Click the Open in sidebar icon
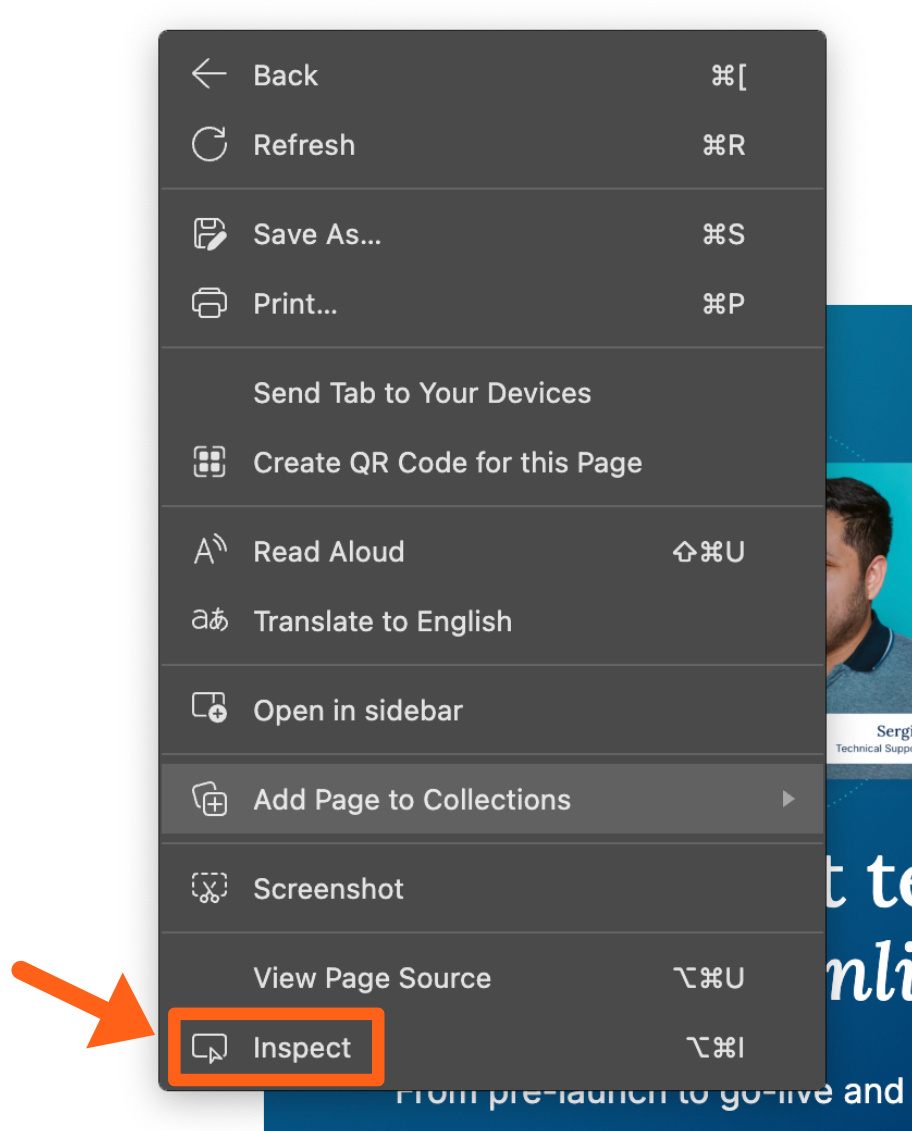The width and height of the screenshot is (912, 1131). [209, 709]
